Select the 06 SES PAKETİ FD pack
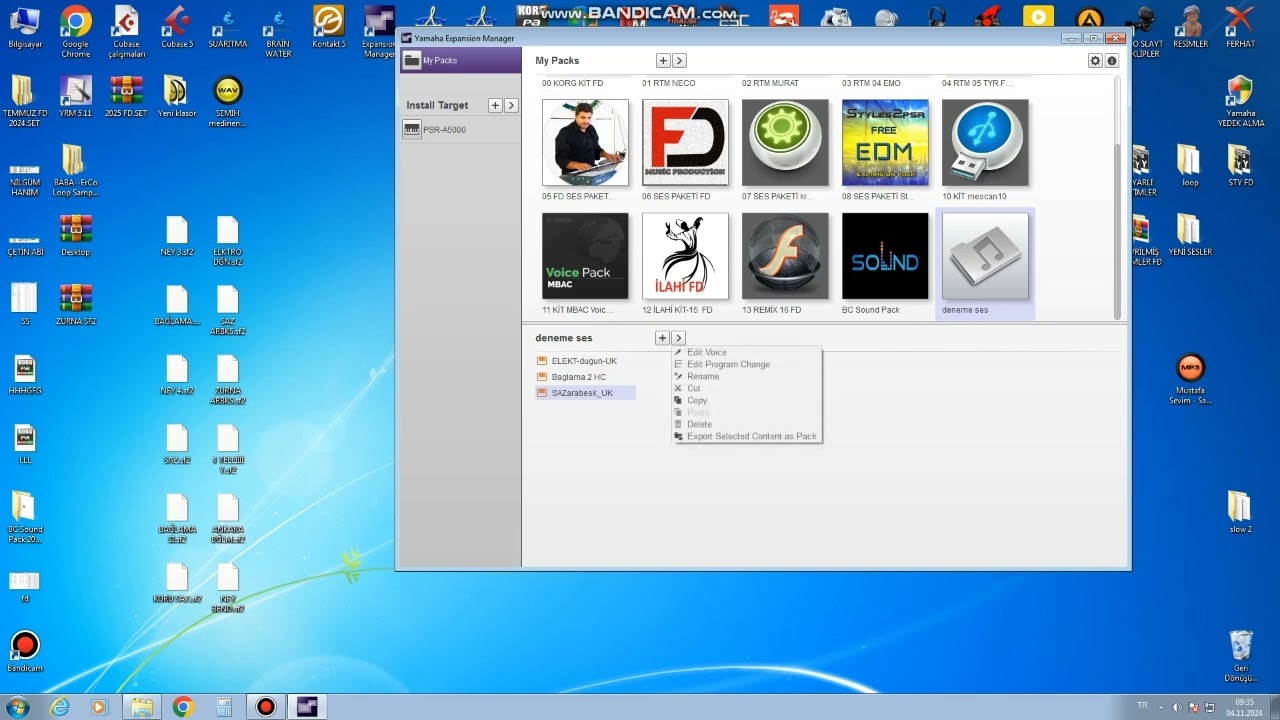 685,142
